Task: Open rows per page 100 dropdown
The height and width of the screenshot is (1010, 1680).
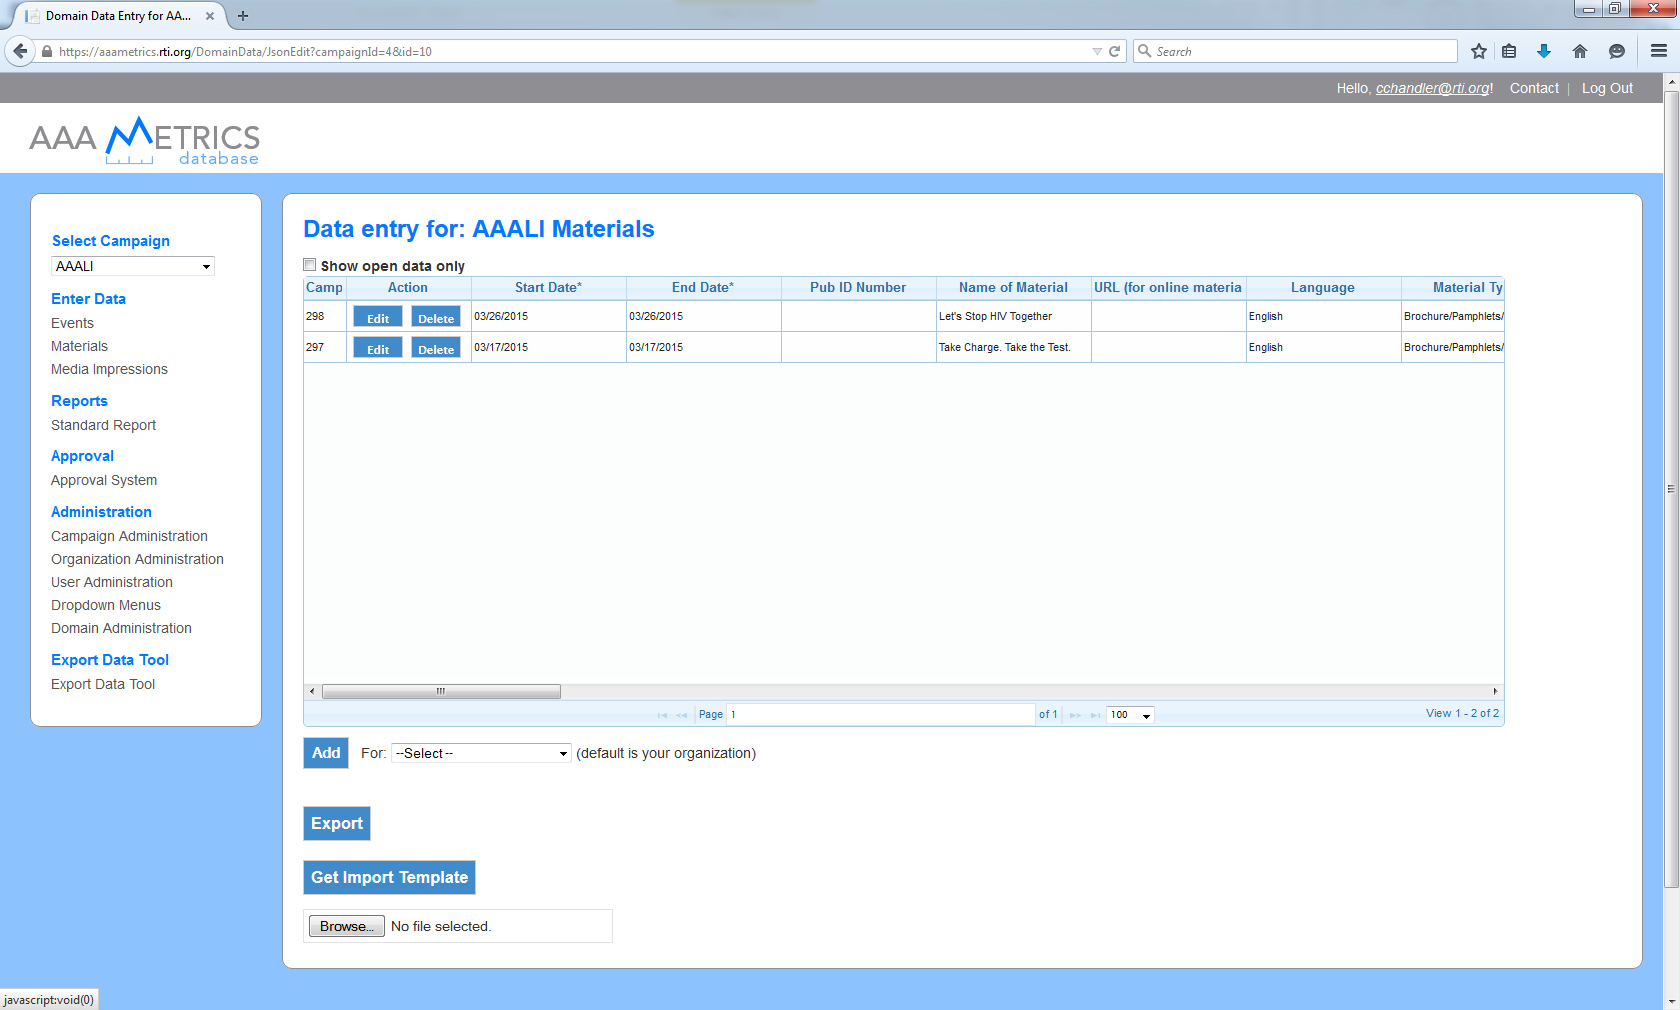Action: tap(1130, 715)
